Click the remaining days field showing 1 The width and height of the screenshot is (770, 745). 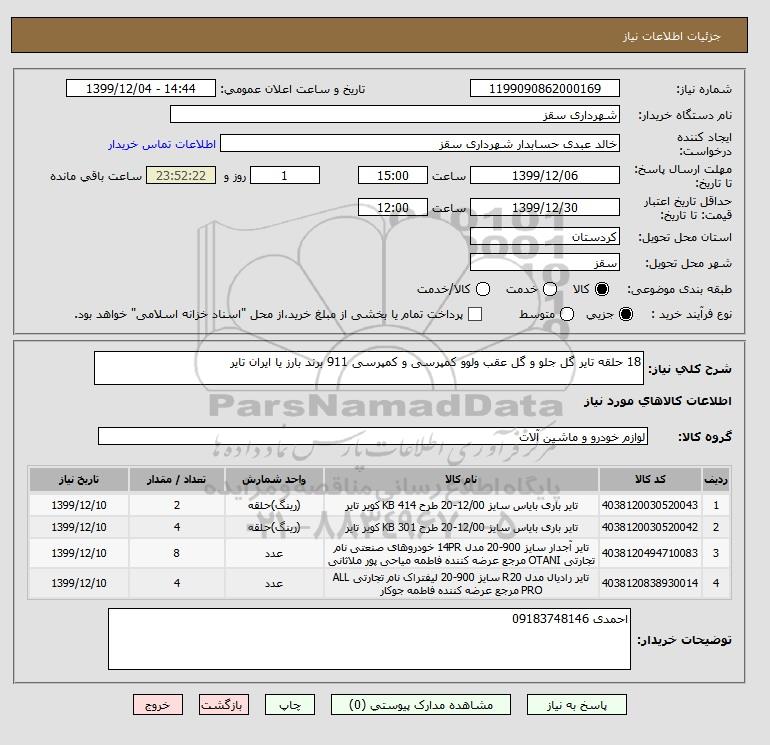pyautogui.click(x=285, y=175)
